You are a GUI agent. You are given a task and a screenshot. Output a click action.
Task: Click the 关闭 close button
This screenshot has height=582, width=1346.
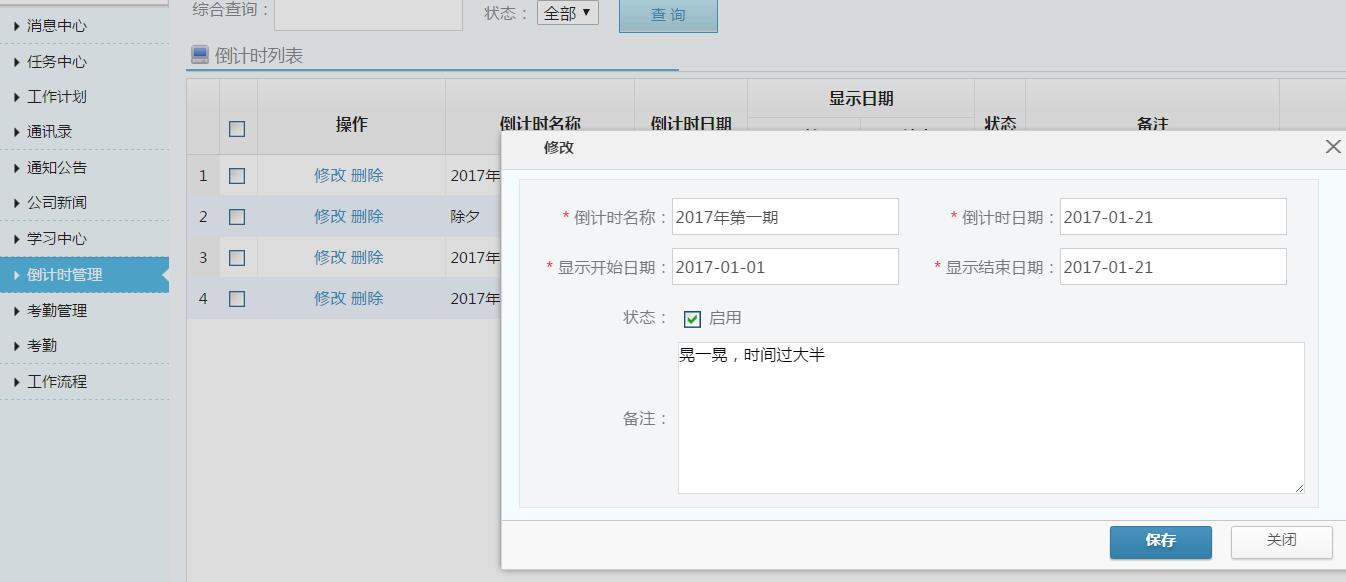pos(1280,541)
